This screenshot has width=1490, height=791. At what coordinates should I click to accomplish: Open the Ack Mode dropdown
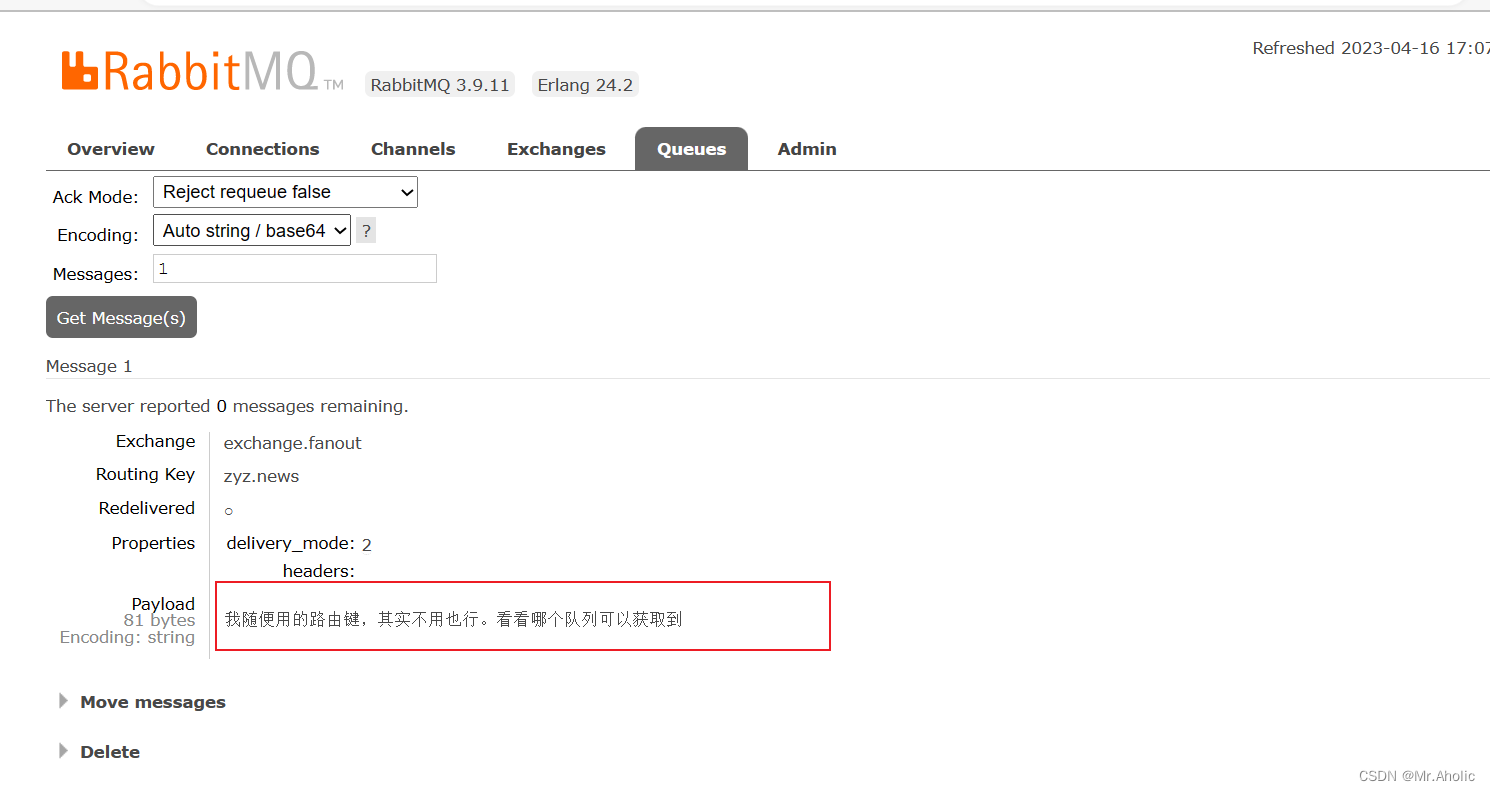(x=285, y=192)
